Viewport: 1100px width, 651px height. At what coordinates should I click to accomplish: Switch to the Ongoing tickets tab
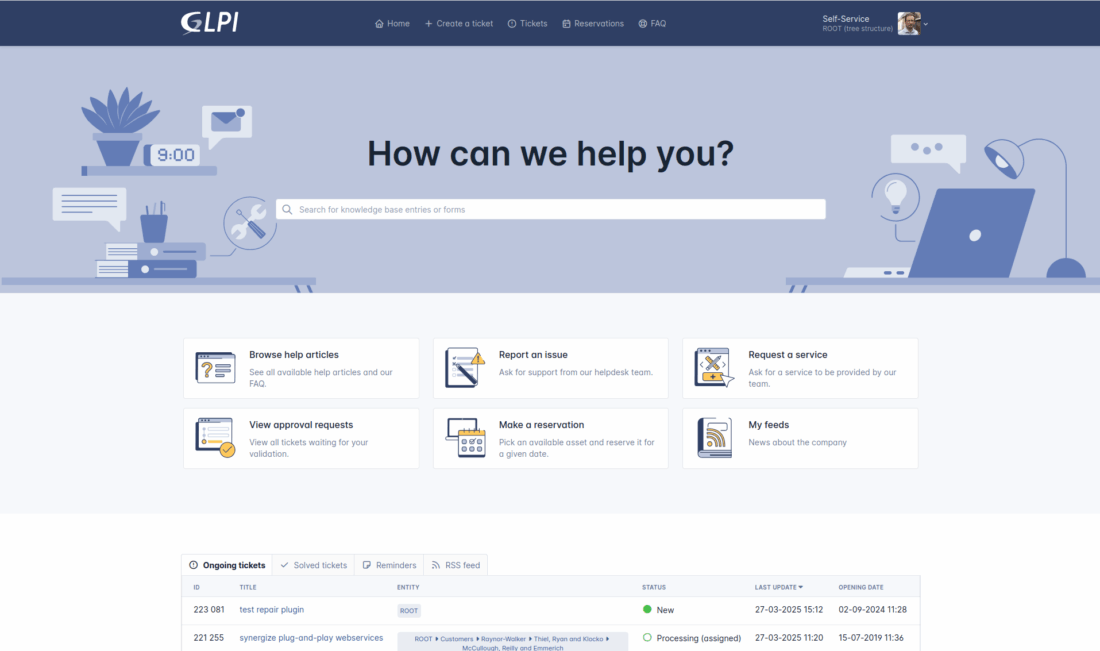227,565
